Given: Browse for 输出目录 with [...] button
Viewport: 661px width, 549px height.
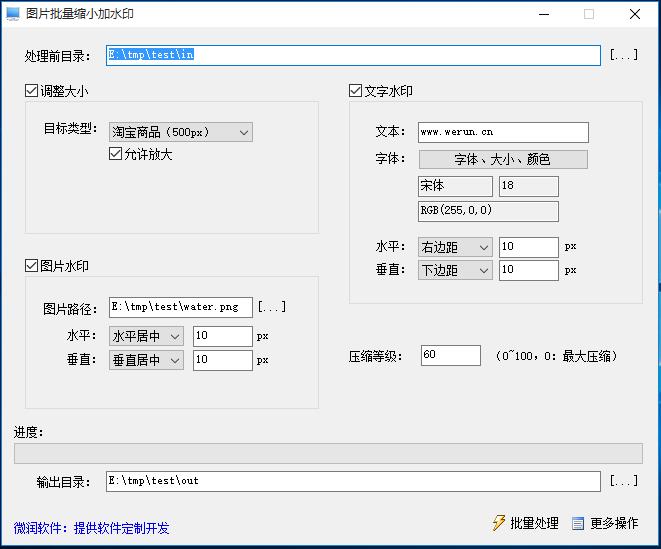Looking at the screenshot, I should click(x=624, y=481).
